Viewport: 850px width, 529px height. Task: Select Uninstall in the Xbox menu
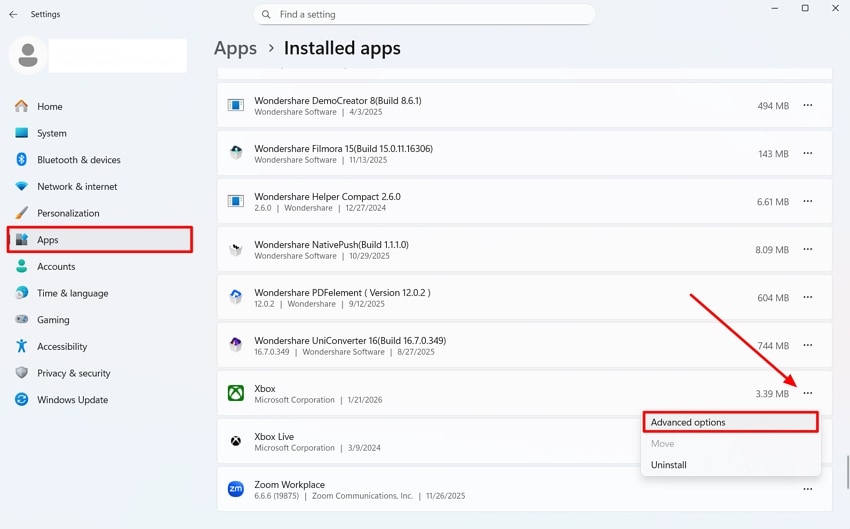click(x=730, y=465)
